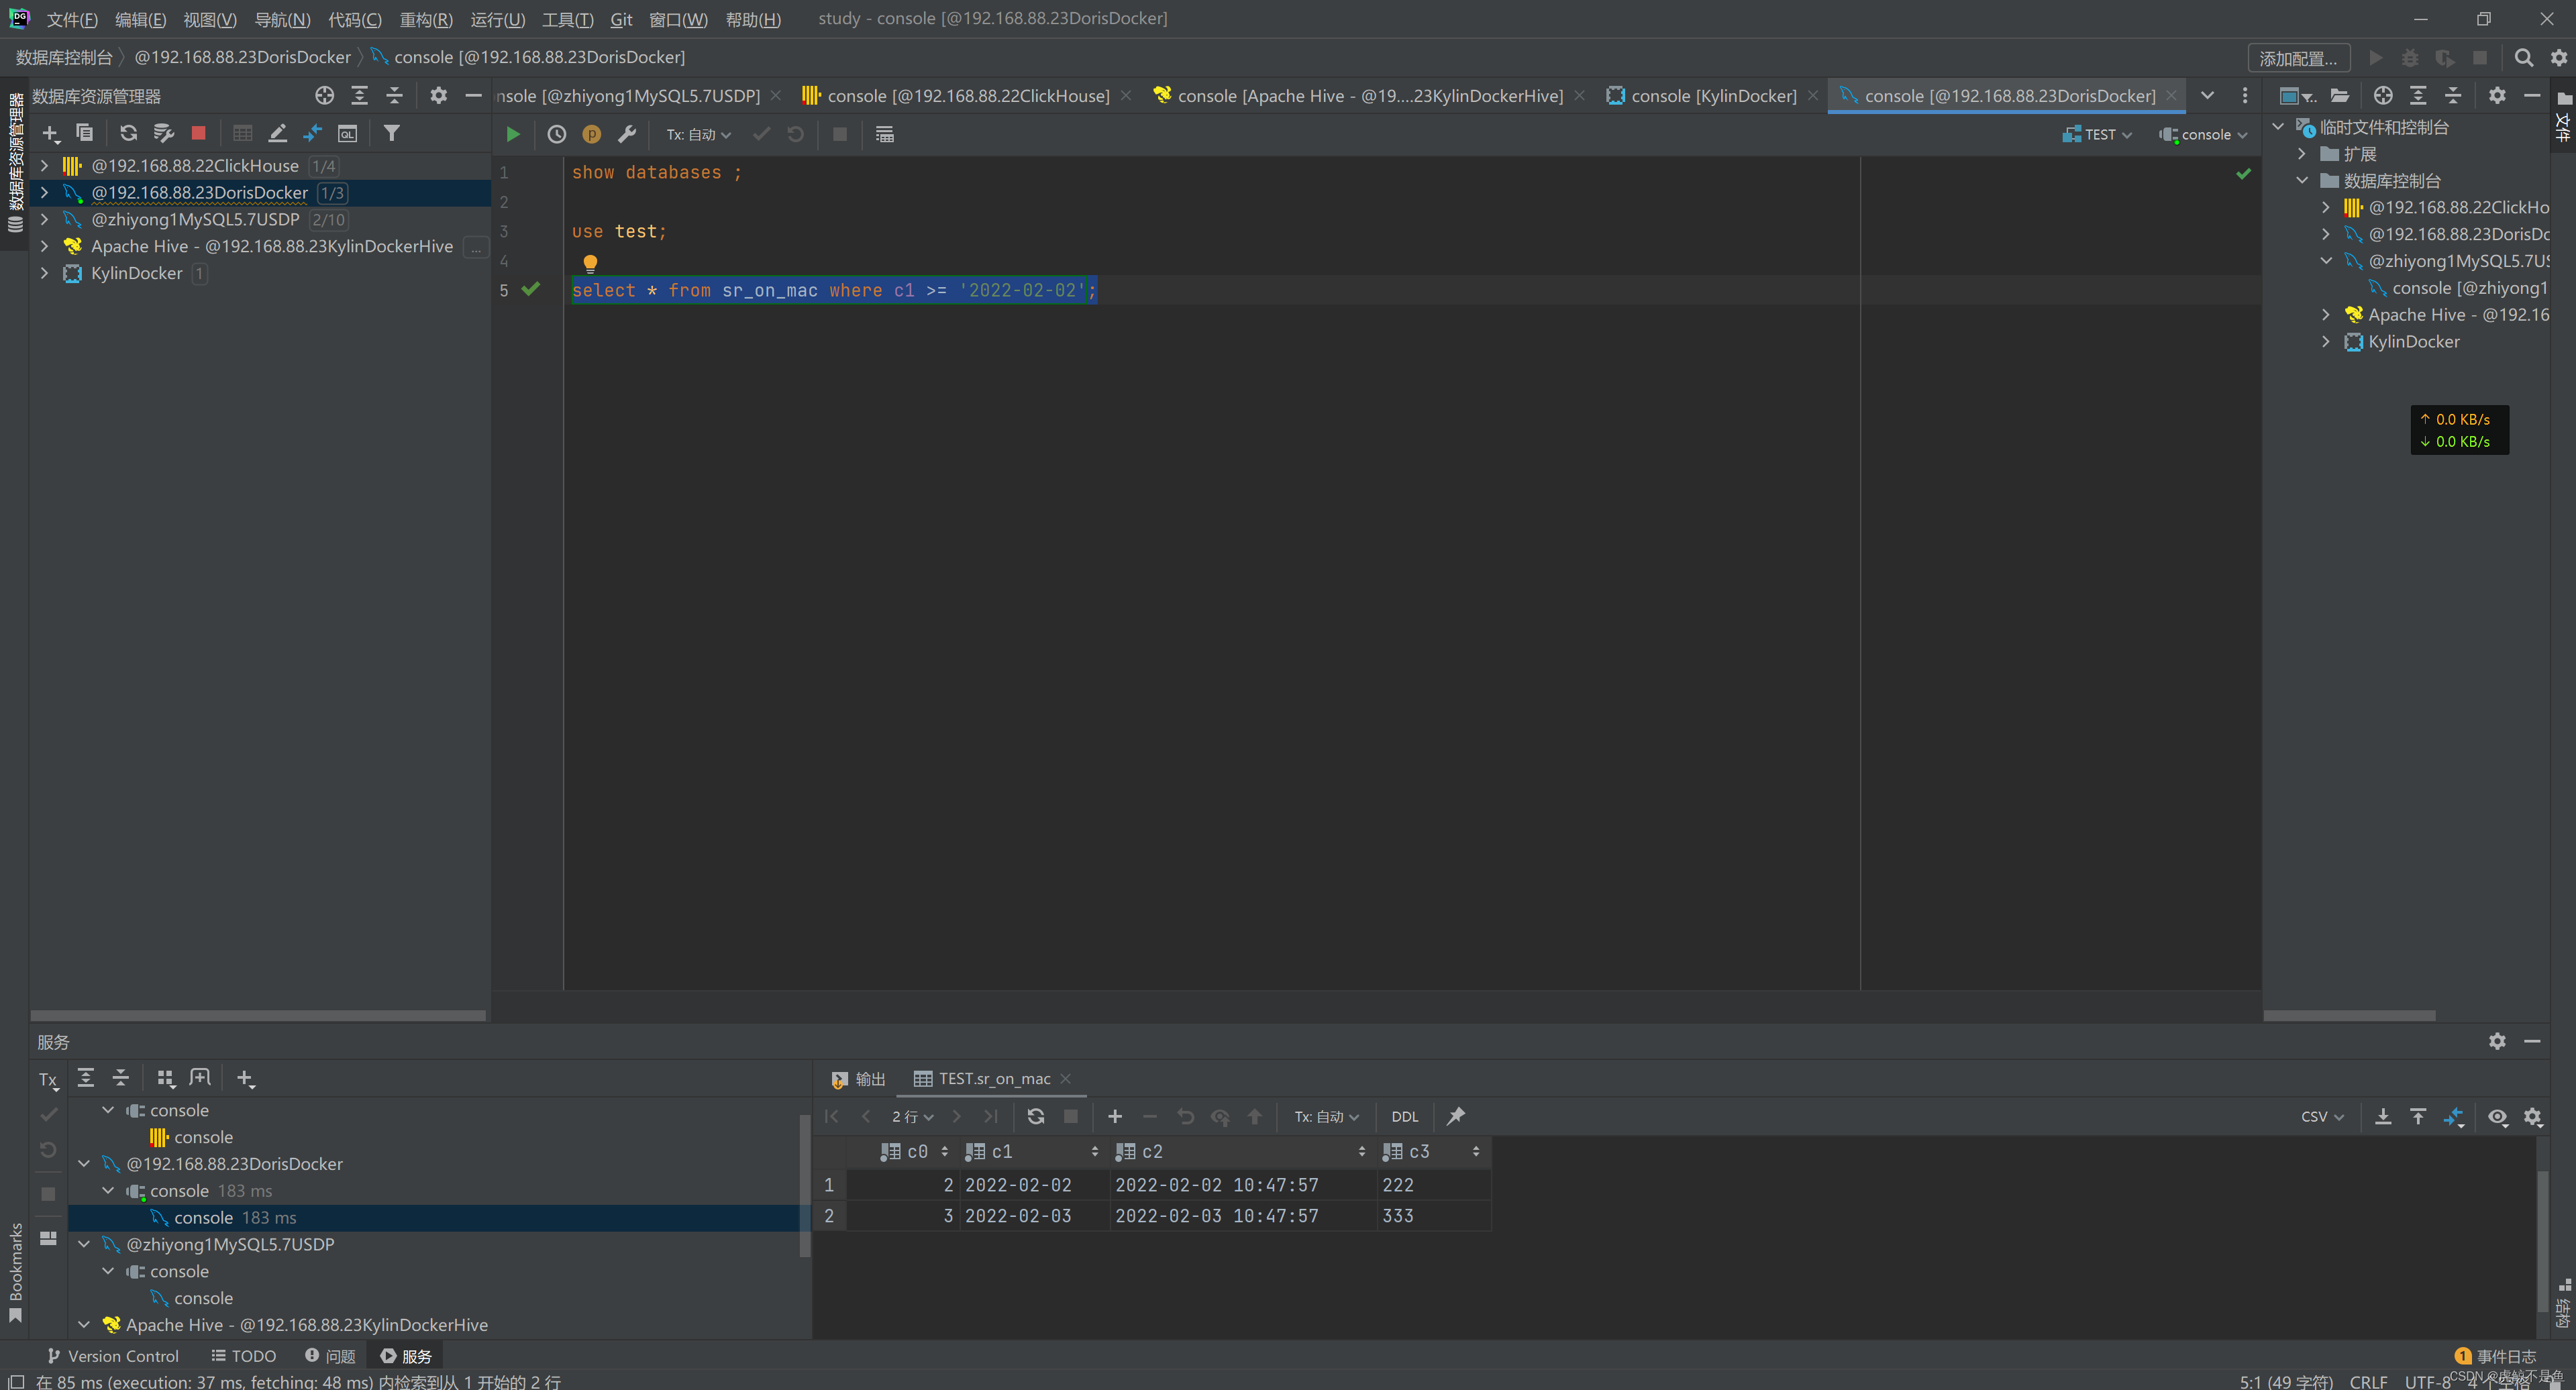Pin the TEST.sr_on_mac result tab
Viewport: 2576px width, 1390px height.
pyautogui.click(x=1456, y=1116)
